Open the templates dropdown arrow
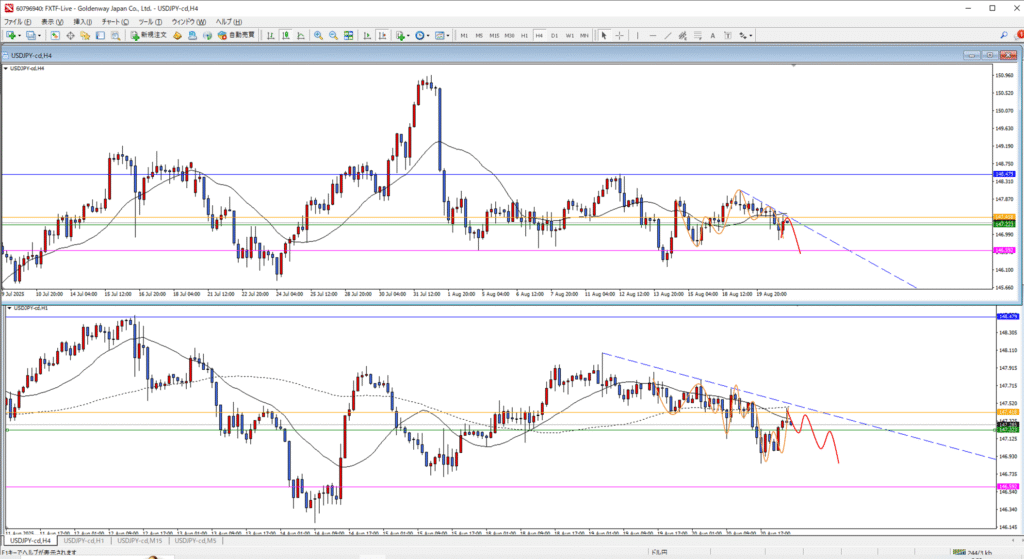The width and height of the screenshot is (1024, 559). [x=447, y=35]
